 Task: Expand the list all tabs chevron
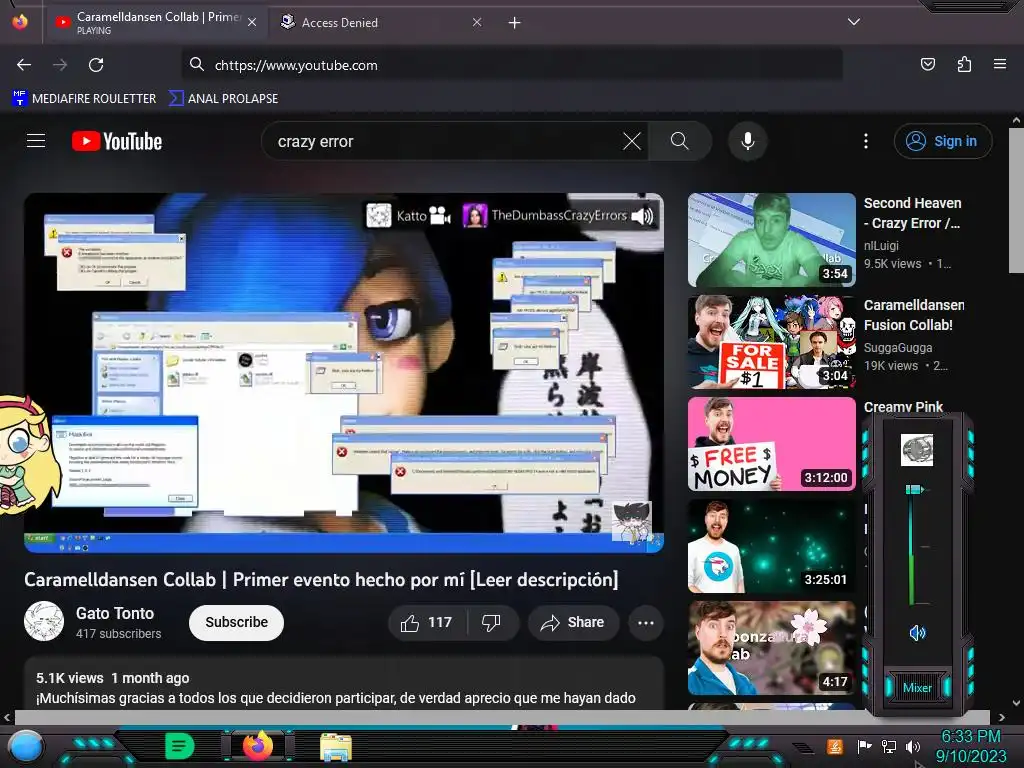tap(854, 22)
